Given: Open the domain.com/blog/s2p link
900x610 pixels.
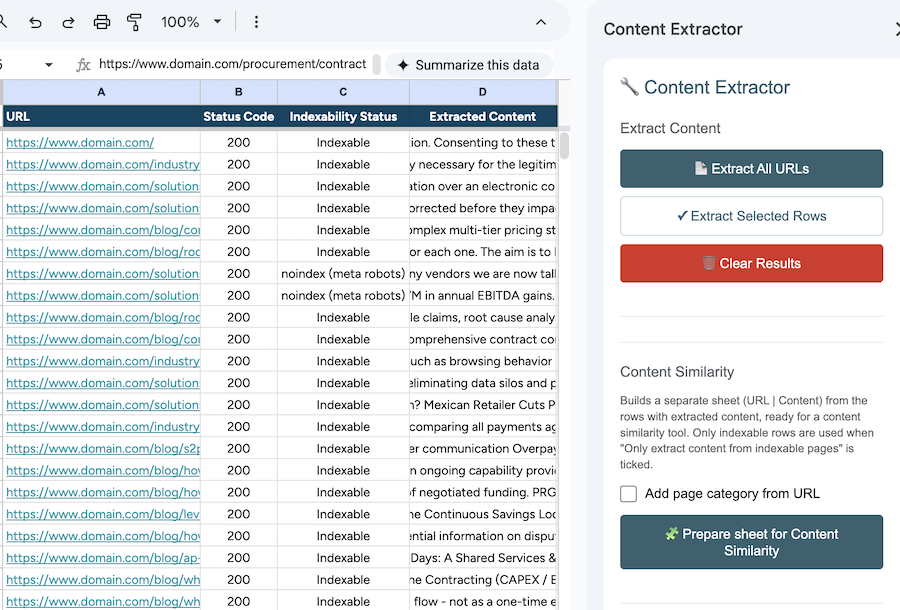Looking at the screenshot, I should [103, 449].
